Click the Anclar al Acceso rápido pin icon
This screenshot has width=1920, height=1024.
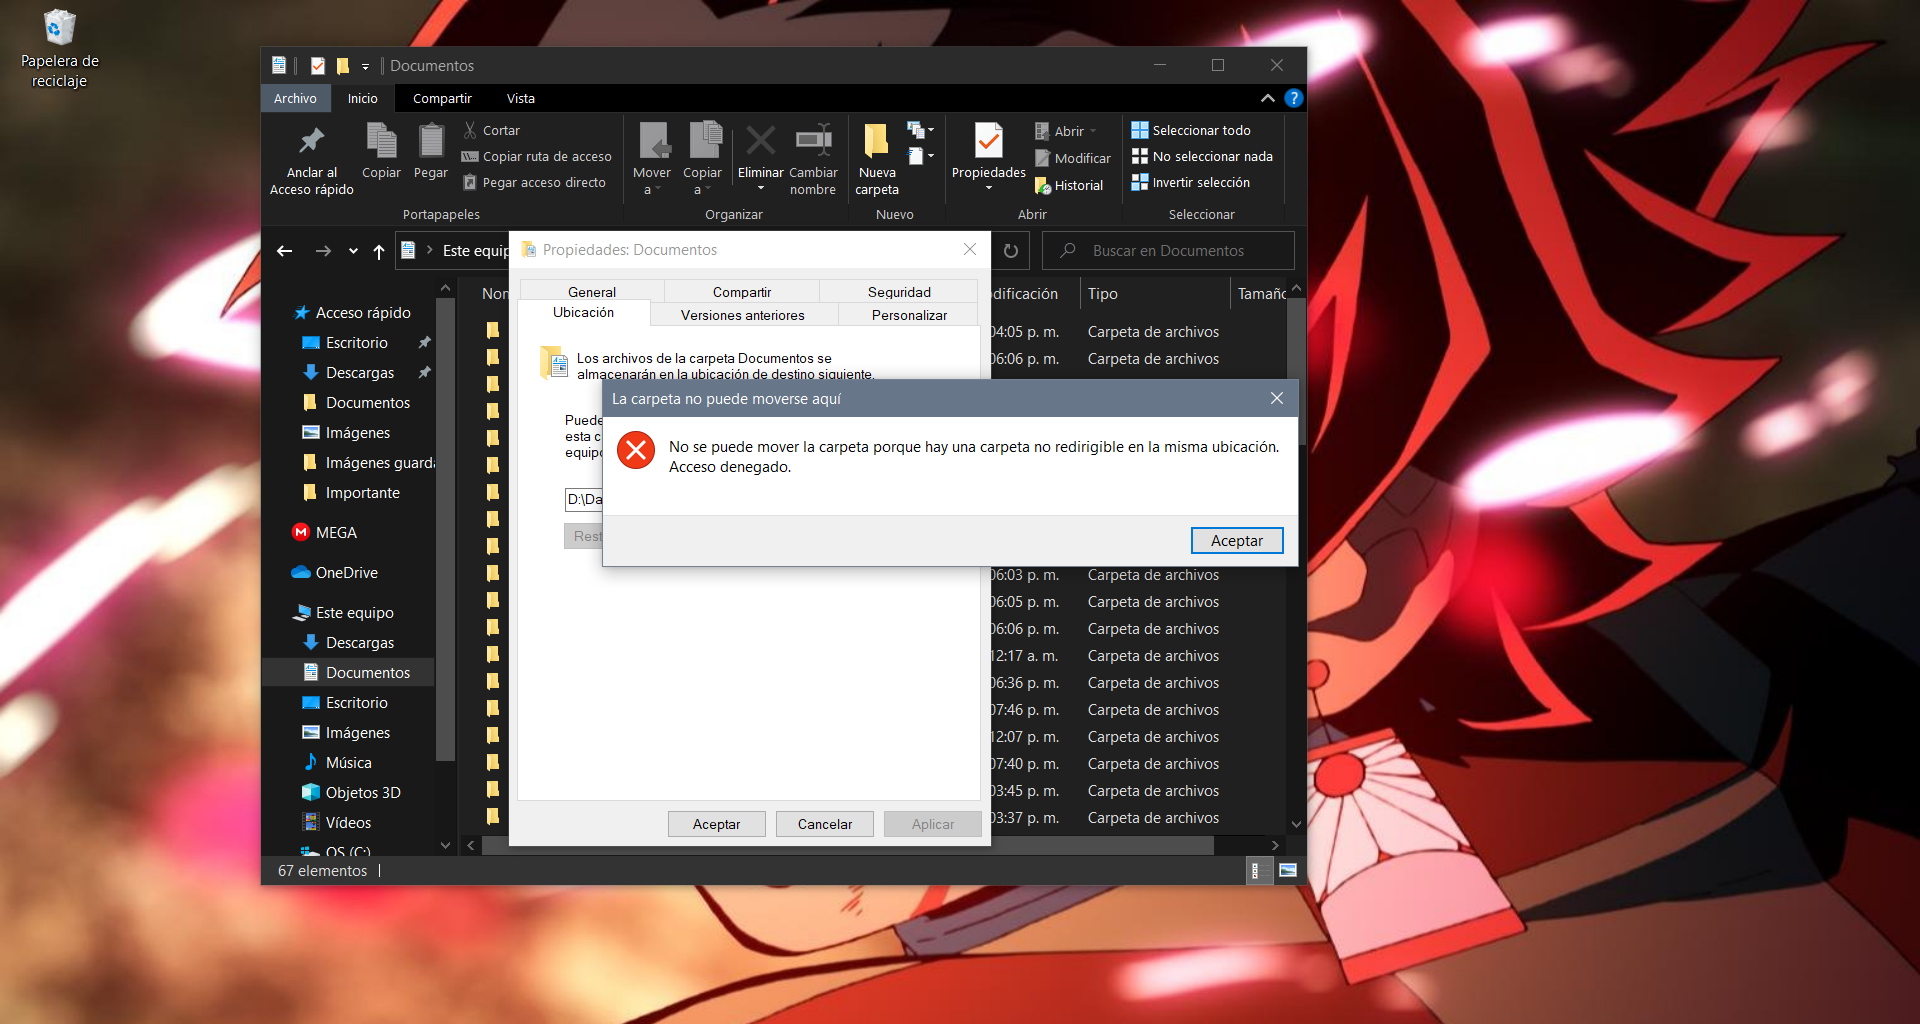pyautogui.click(x=312, y=141)
